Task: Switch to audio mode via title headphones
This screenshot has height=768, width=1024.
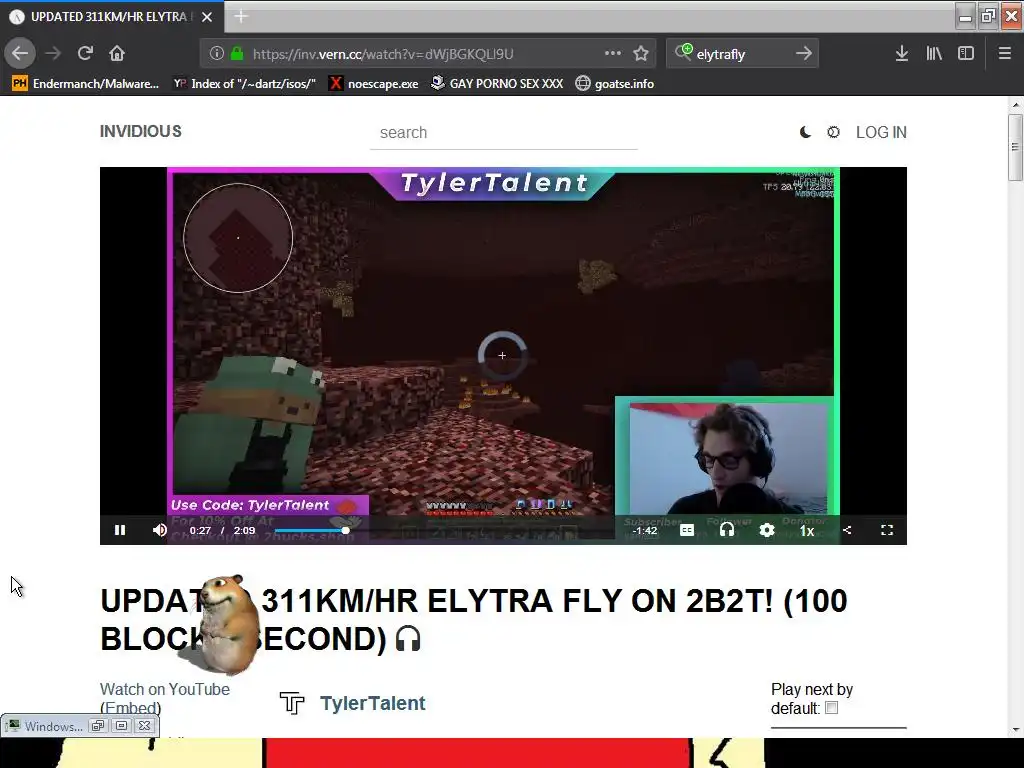Action: 408,638
